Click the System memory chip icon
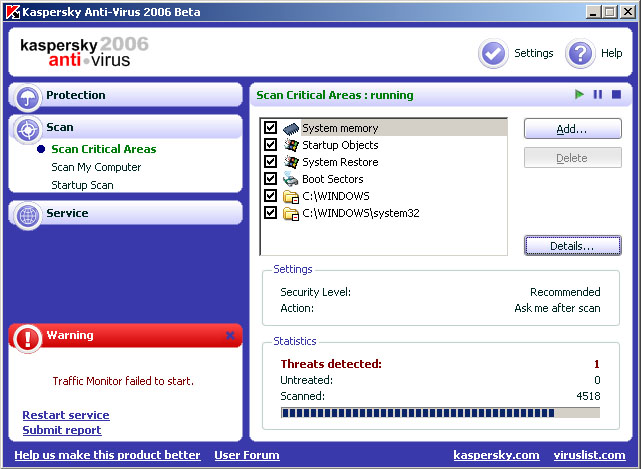 pos(291,128)
